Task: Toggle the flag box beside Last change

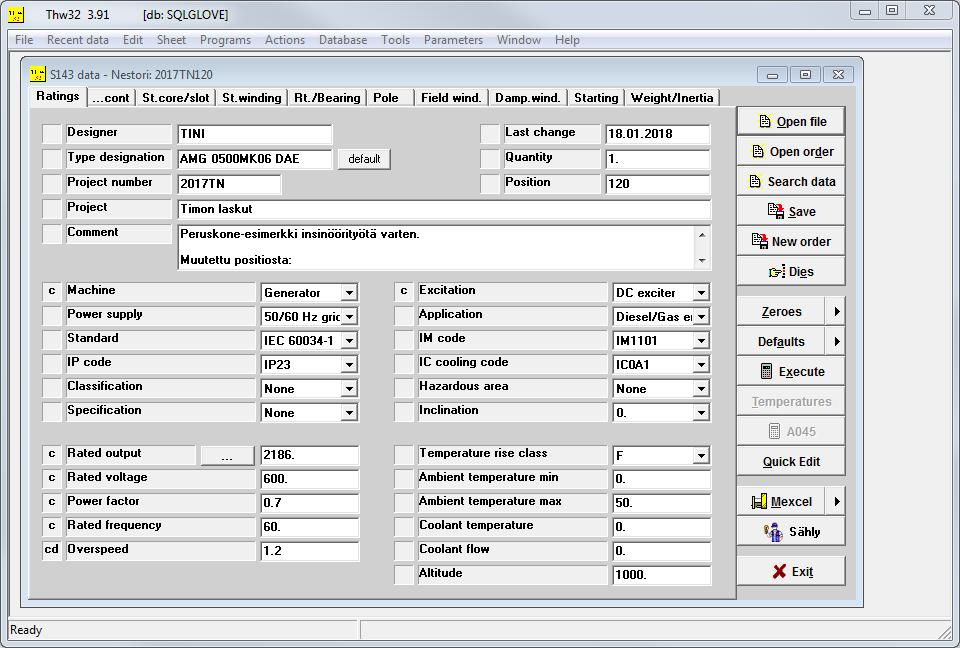Action: tap(490, 134)
